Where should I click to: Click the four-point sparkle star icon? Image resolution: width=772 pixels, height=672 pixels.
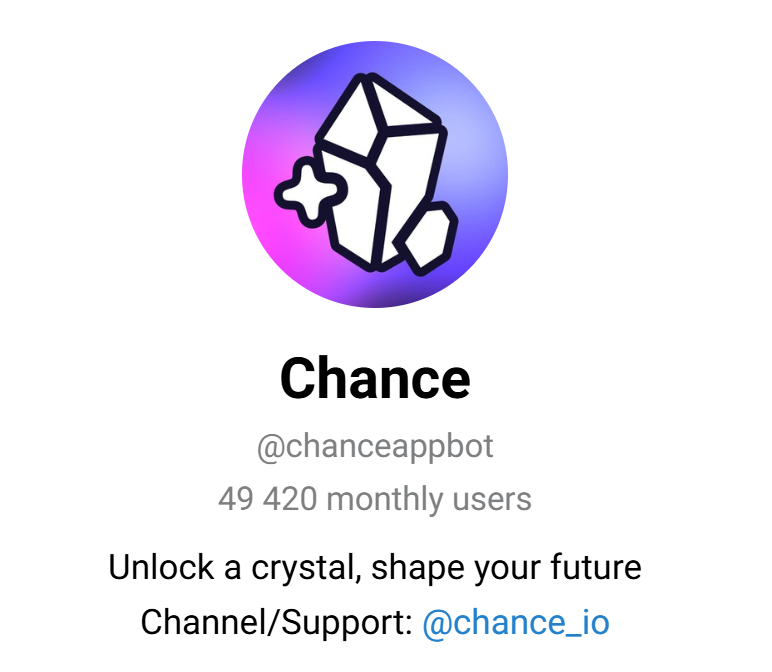coord(311,192)
